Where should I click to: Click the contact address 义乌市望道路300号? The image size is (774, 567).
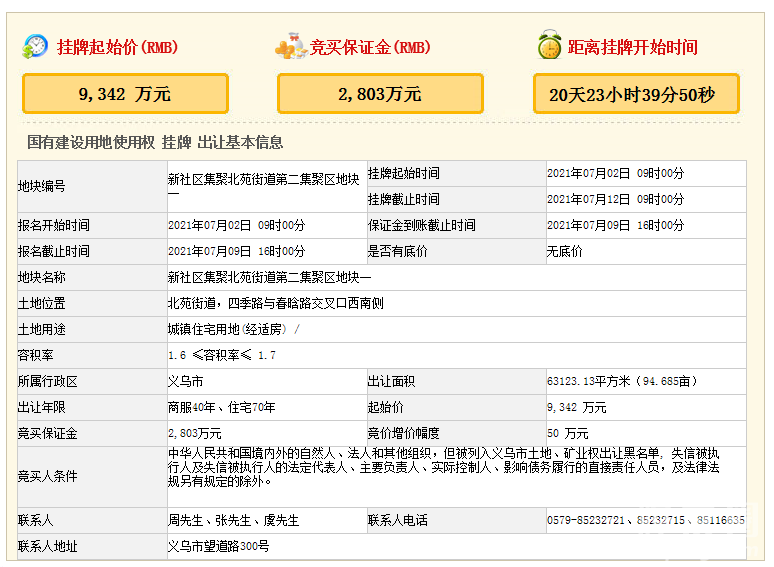tap(218, 546)
